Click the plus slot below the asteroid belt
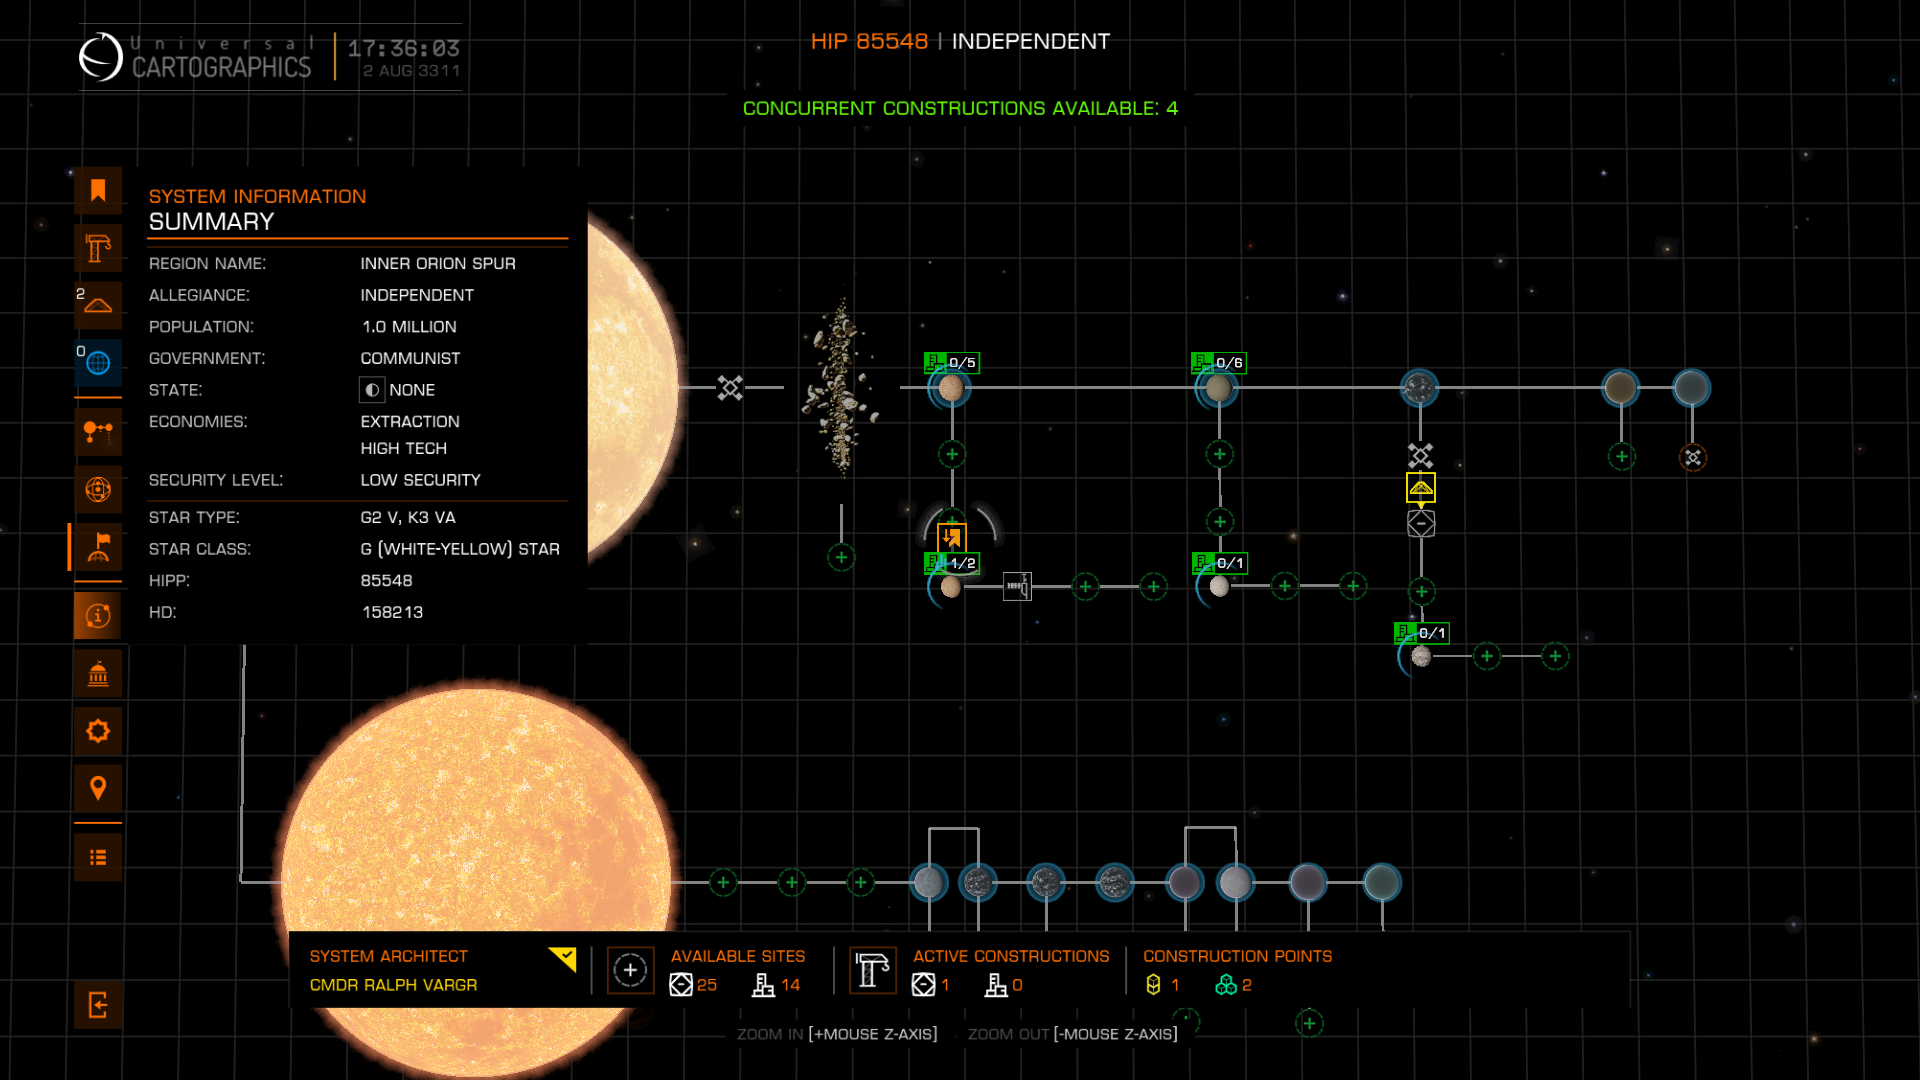This screenshot has height=1080, width=1920. coord(841,557)
